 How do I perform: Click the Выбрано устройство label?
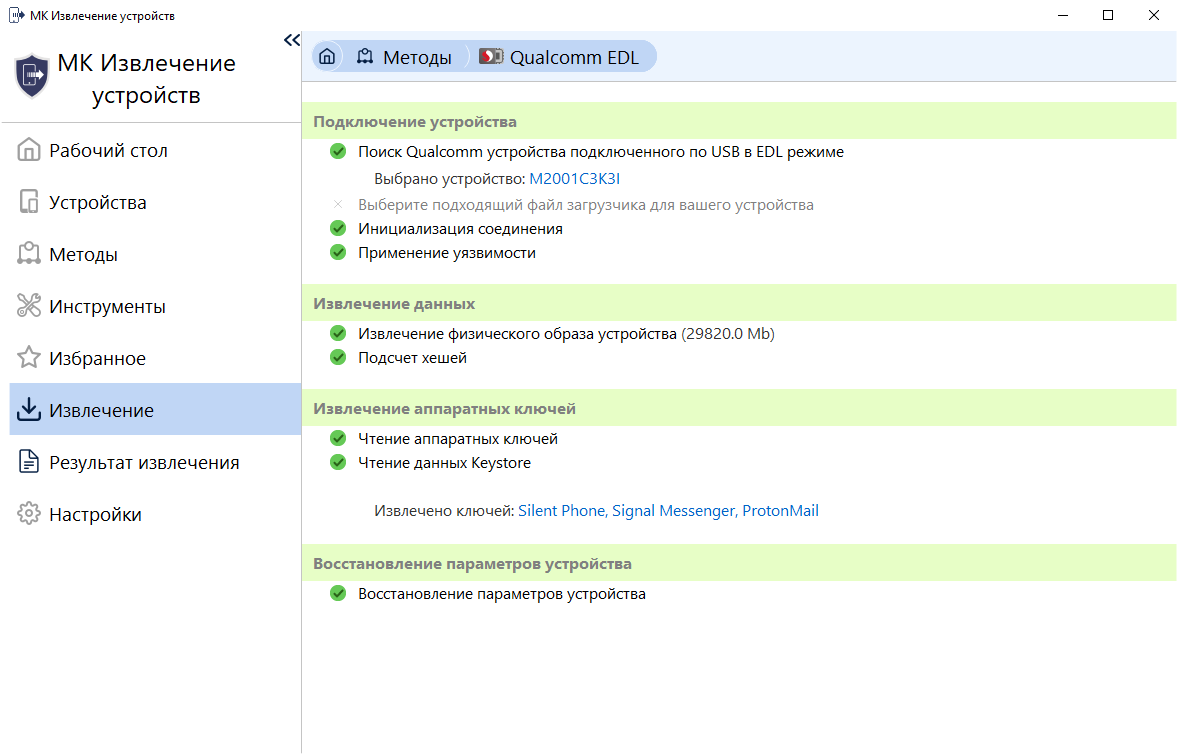point(450,179)
